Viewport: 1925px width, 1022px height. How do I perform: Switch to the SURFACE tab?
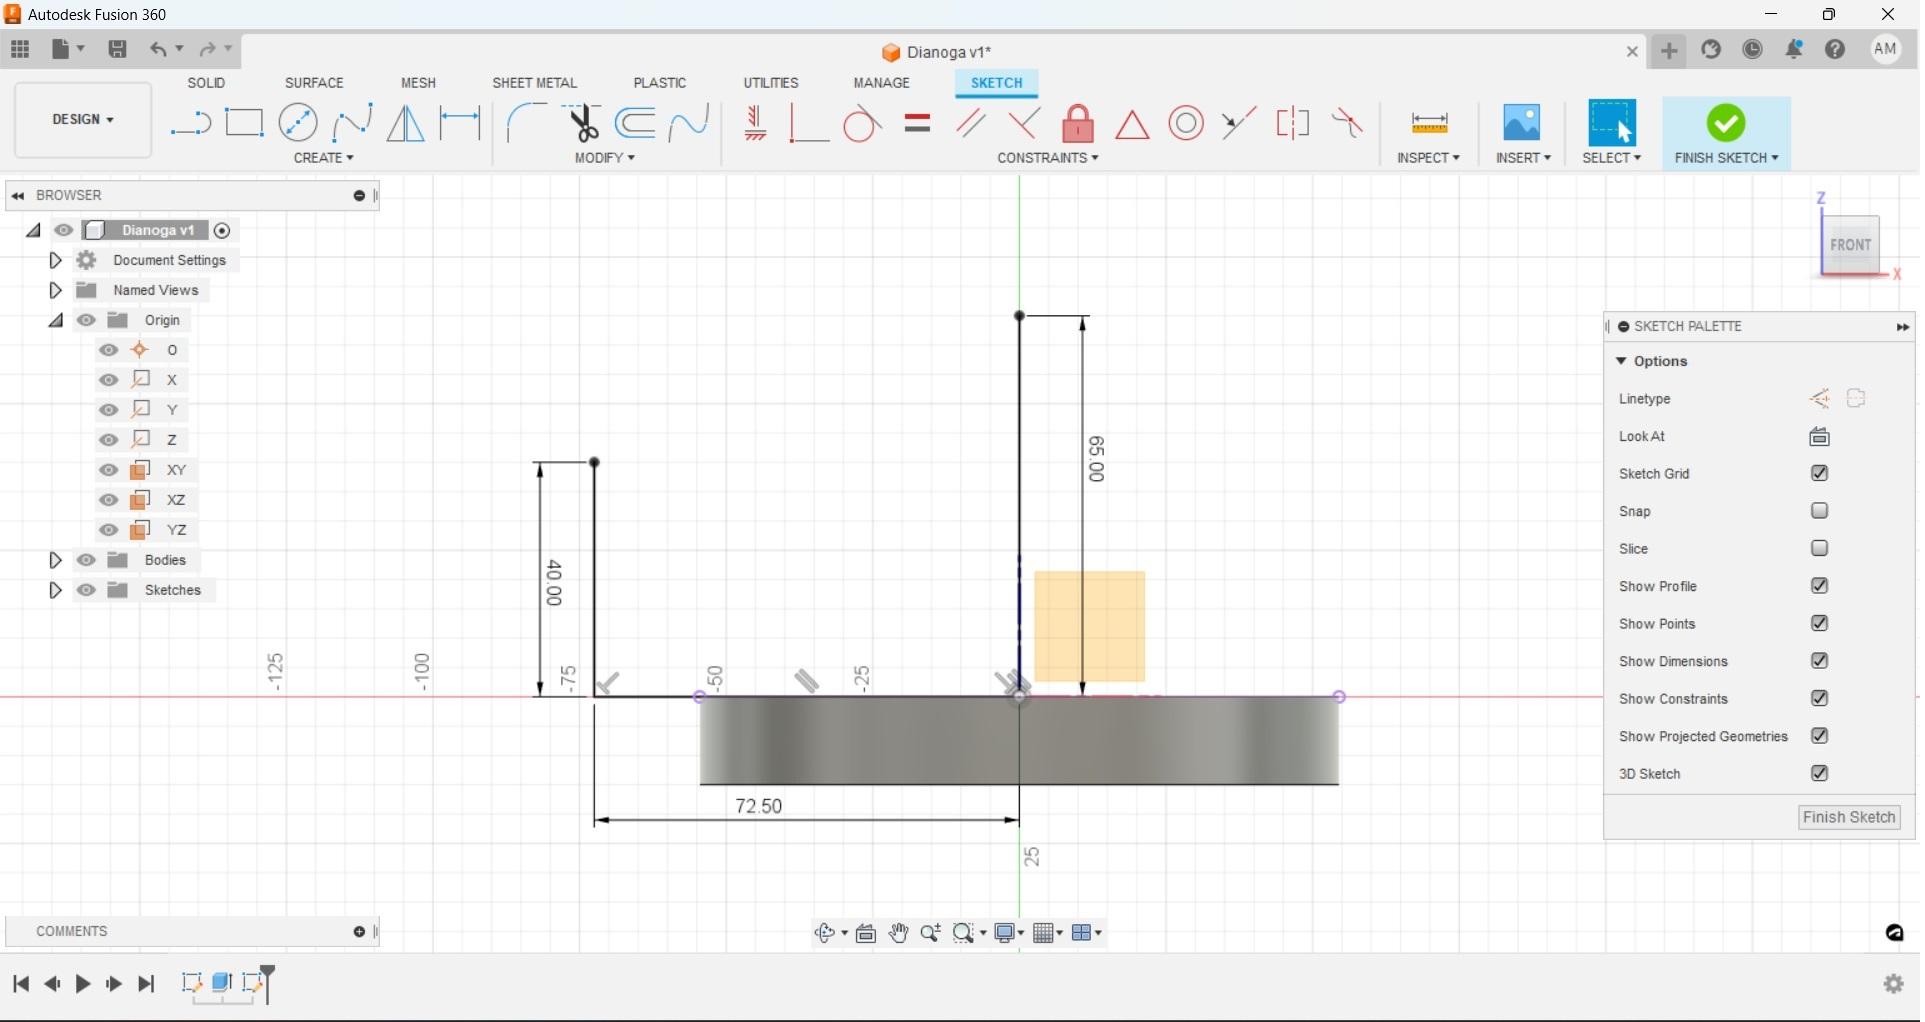314,83
